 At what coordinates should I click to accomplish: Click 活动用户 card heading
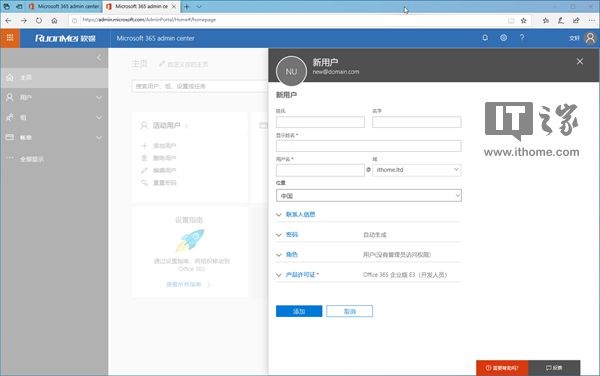click(166, 125)
